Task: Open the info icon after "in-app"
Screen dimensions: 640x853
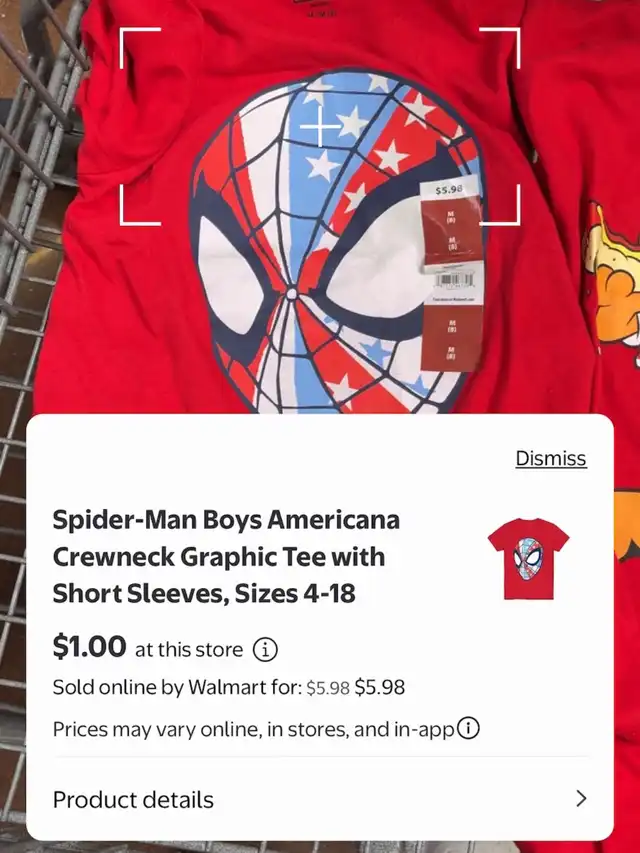Action: (468, 727)
